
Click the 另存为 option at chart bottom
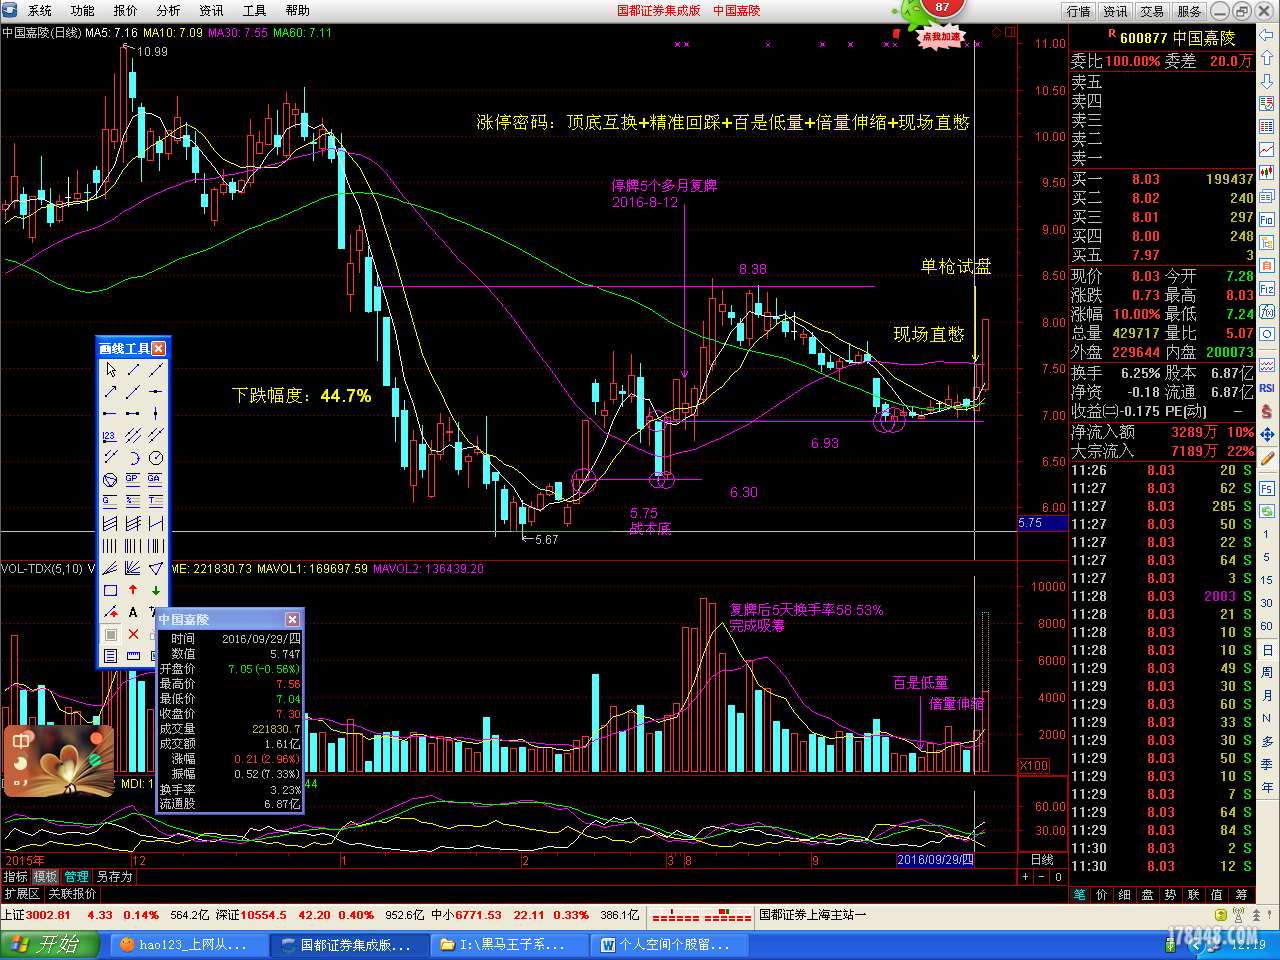pos(114,876)
